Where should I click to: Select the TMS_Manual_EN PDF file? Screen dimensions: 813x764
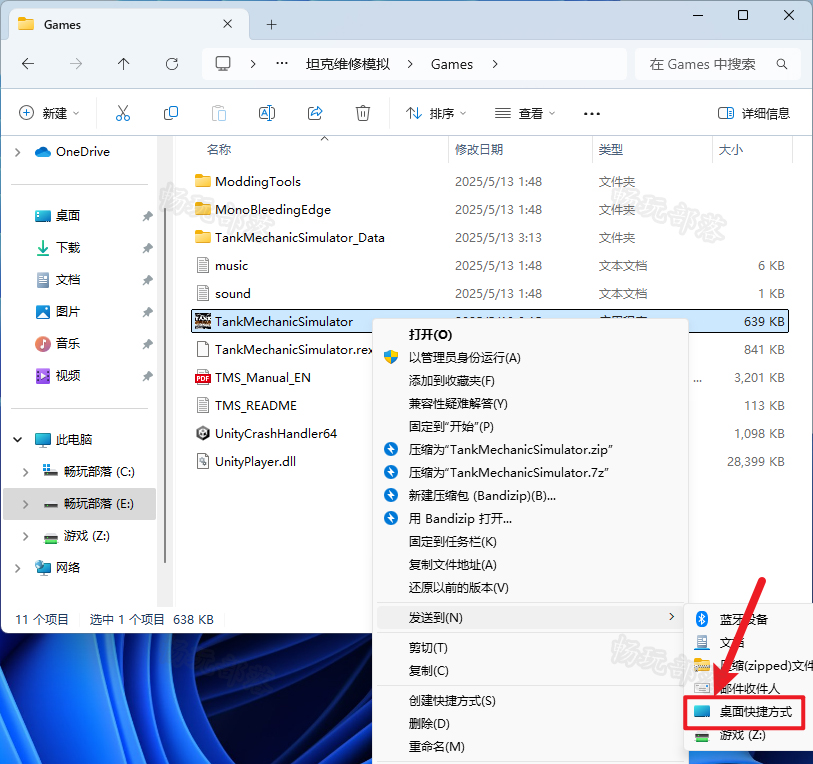tap(262, 378)
